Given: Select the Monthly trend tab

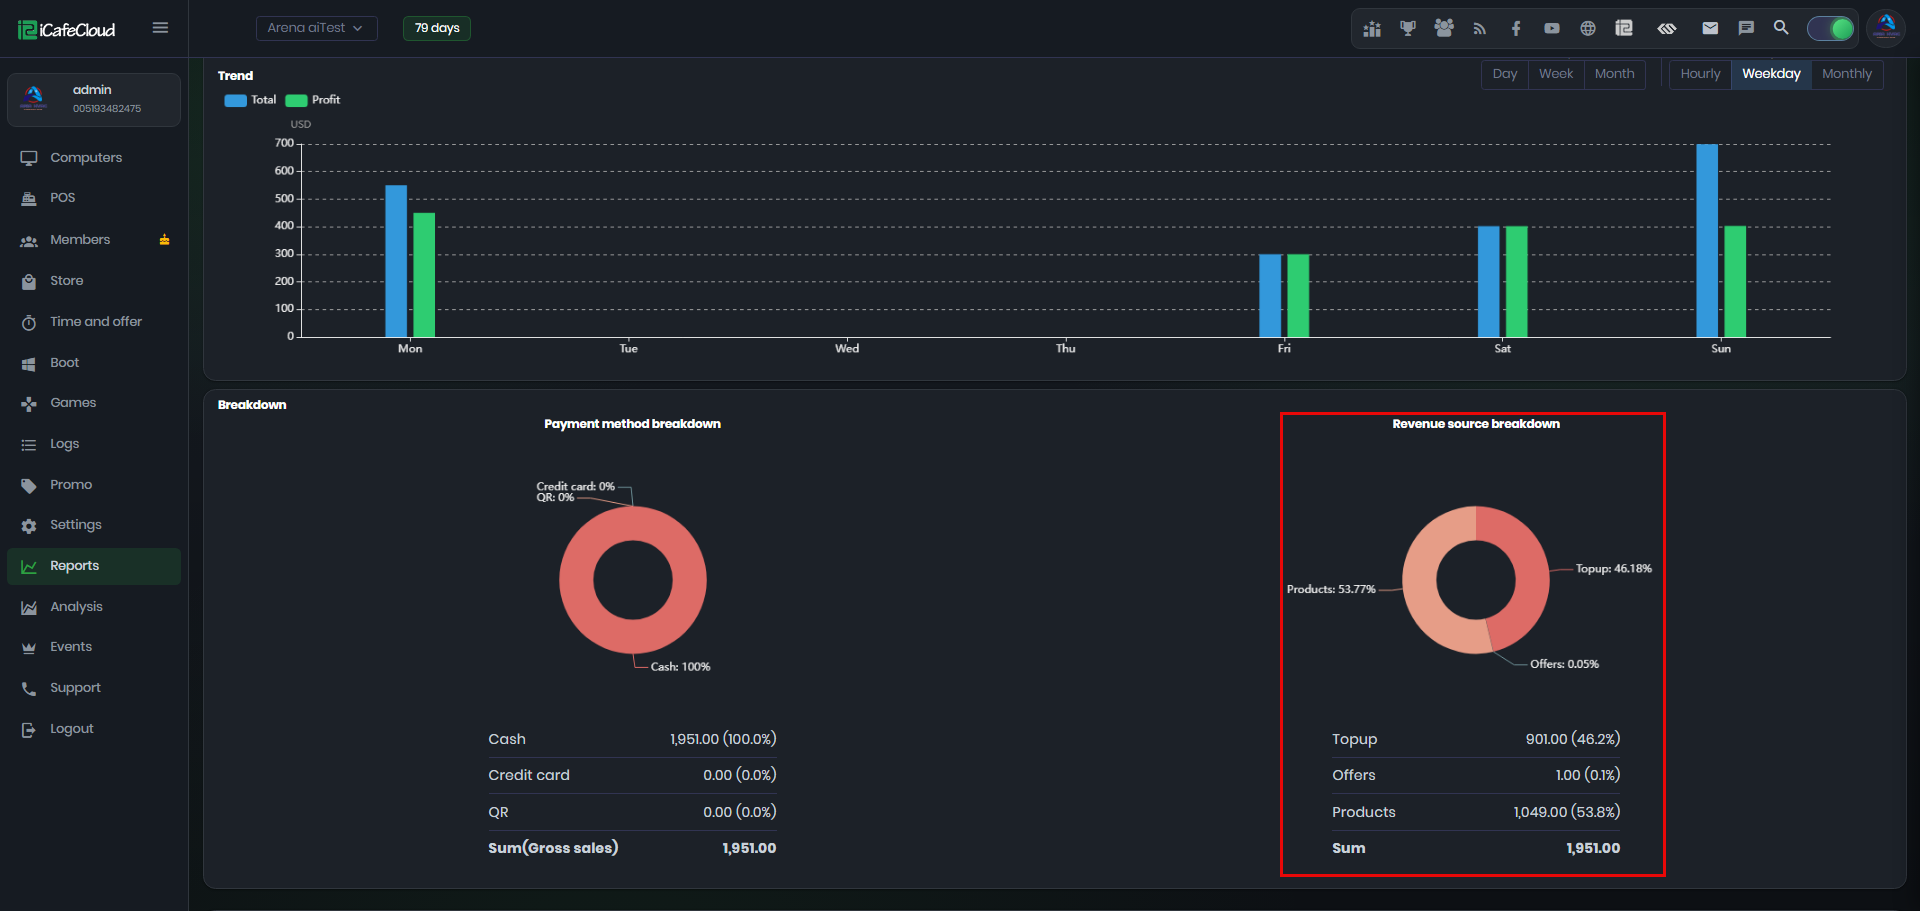Looking at the screenshot, I should [x=1846, y=74].
